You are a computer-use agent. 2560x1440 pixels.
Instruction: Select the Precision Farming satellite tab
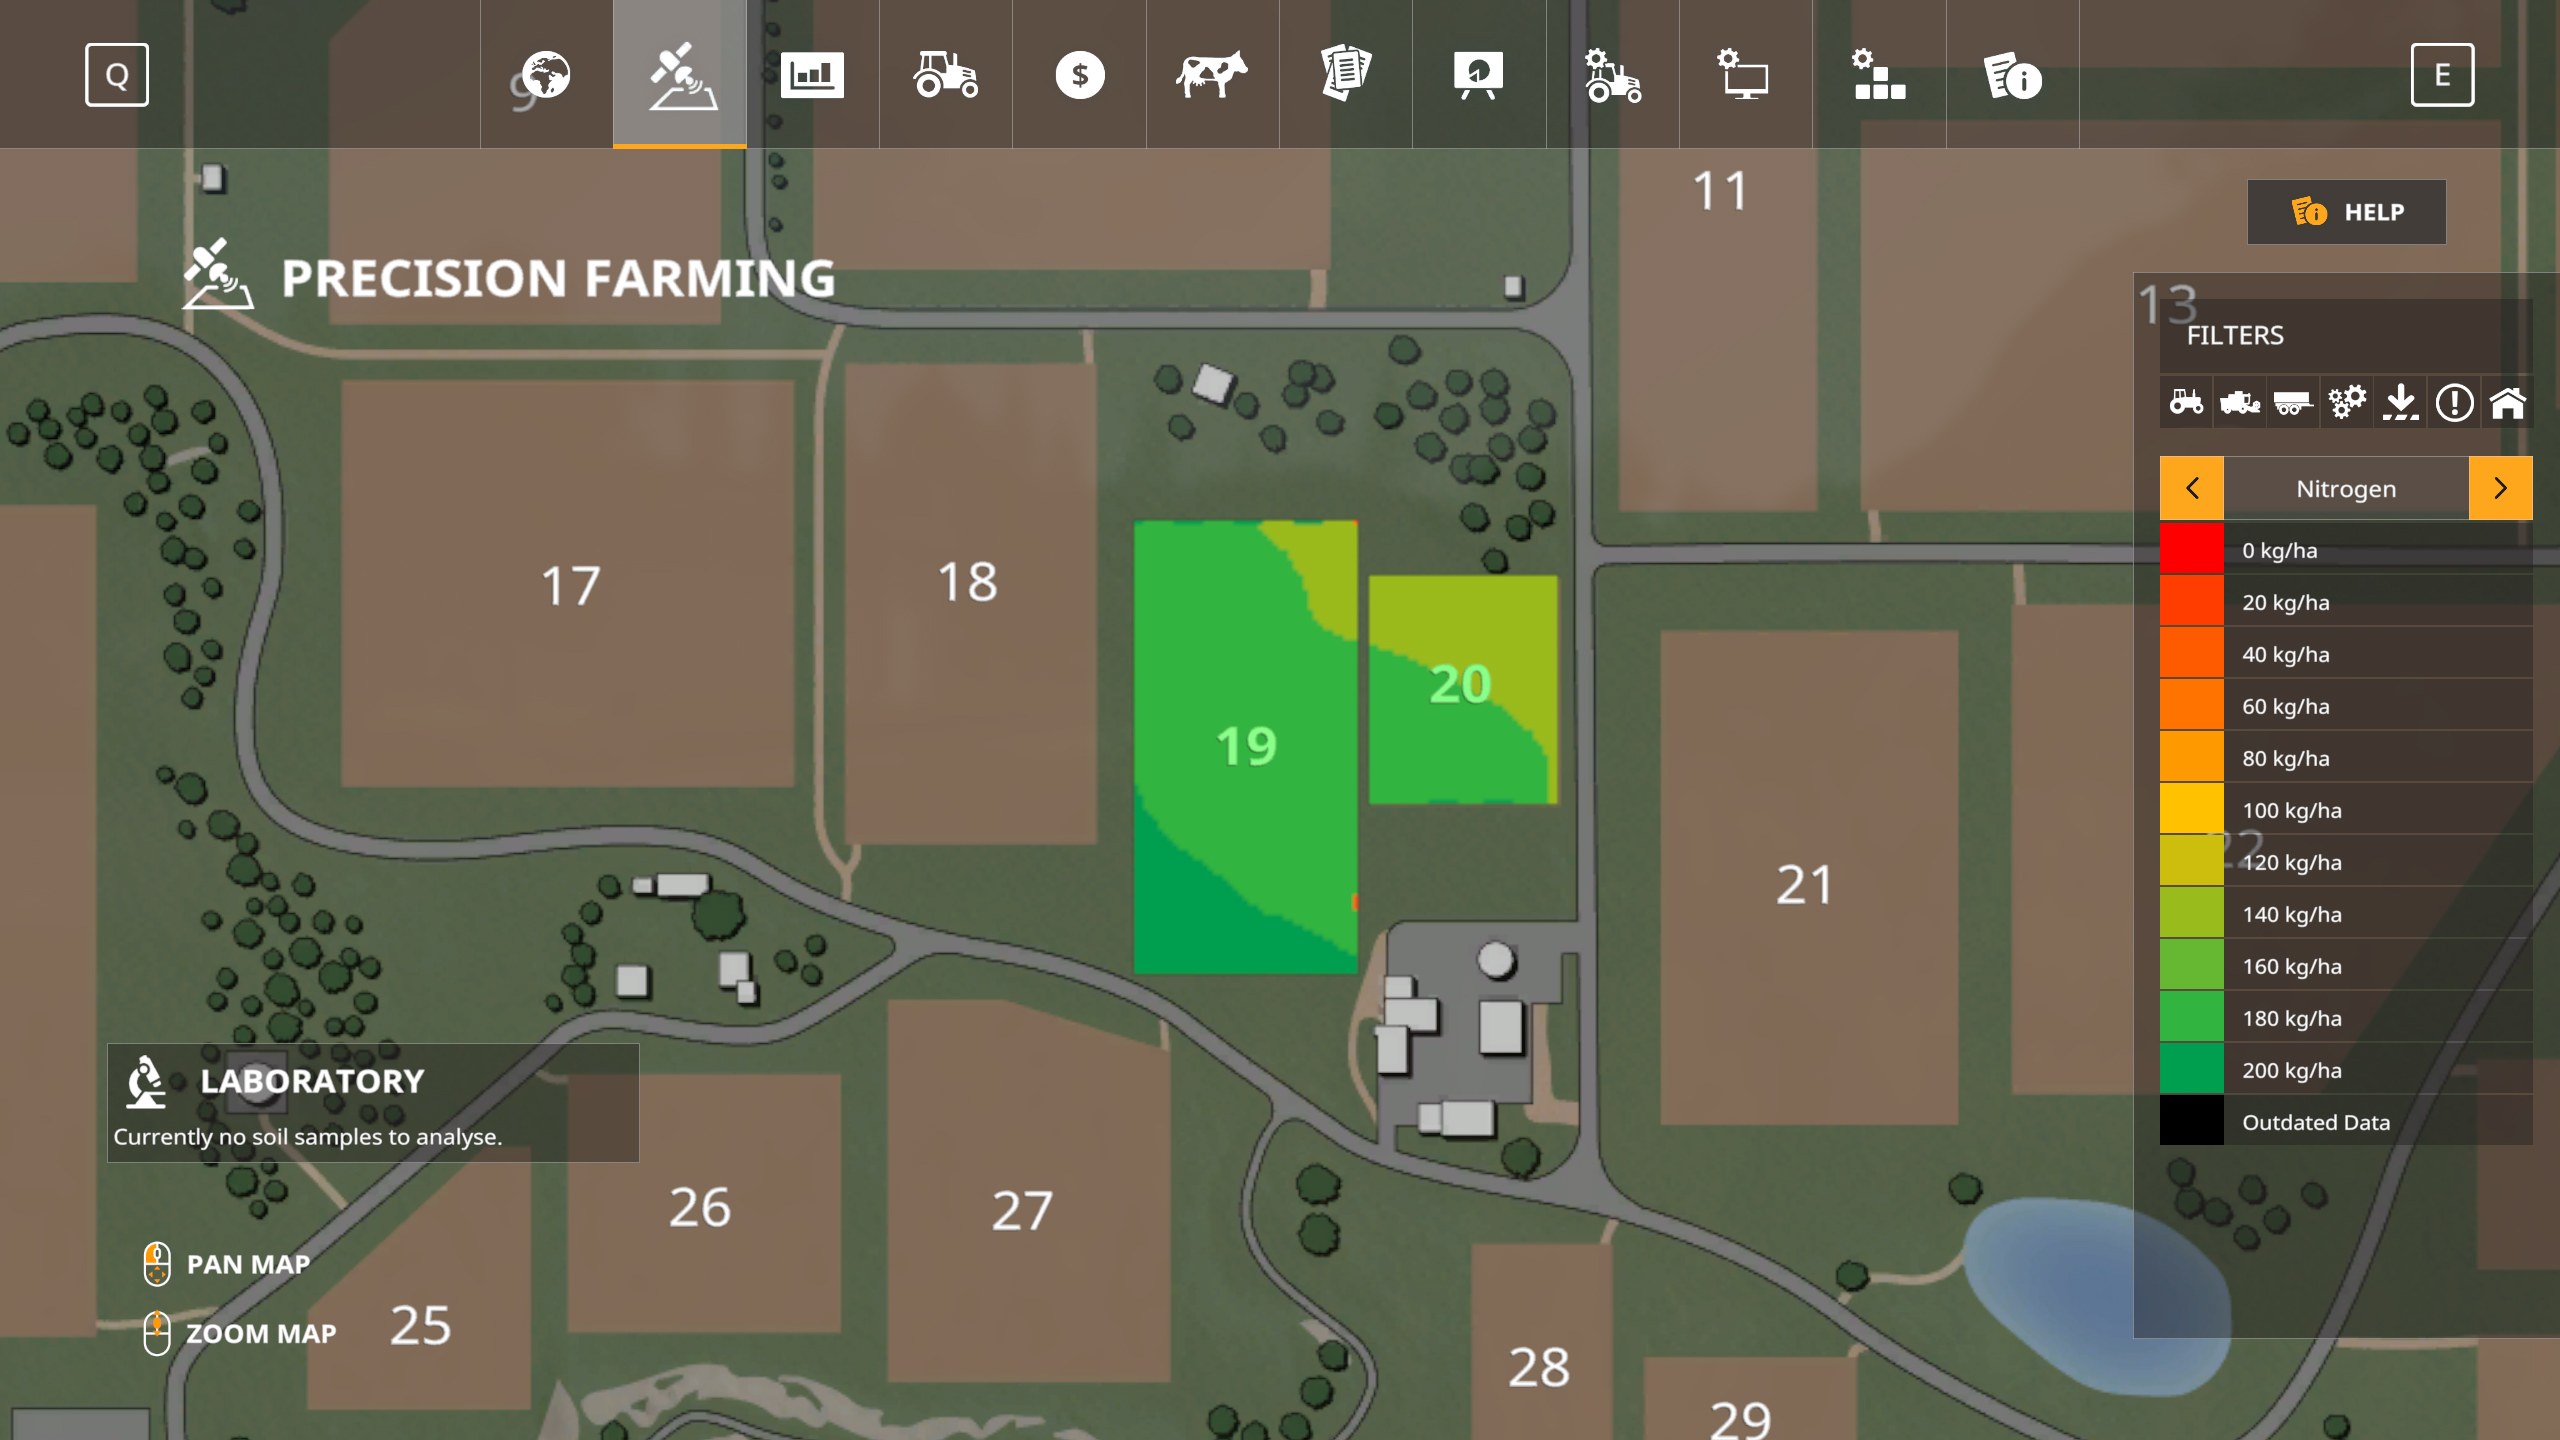tap(680, 75)
